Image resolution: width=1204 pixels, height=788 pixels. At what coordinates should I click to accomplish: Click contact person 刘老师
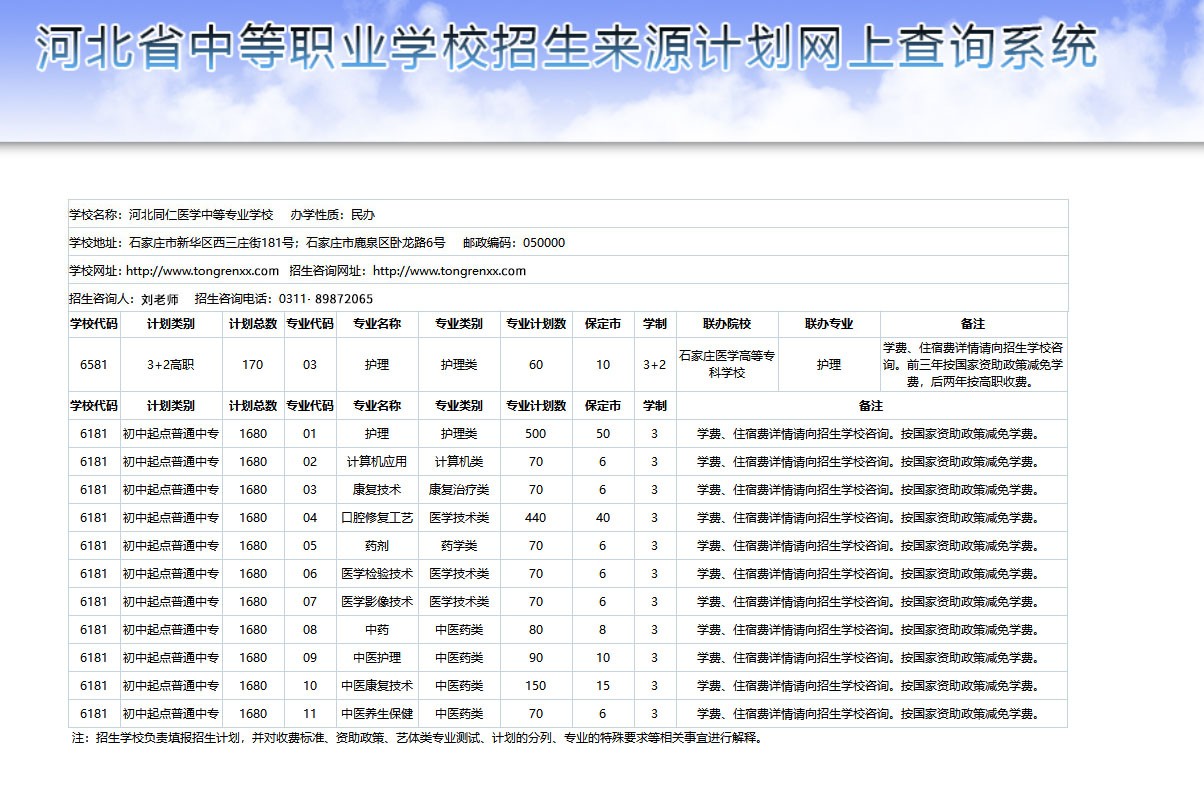click(160, 299)
